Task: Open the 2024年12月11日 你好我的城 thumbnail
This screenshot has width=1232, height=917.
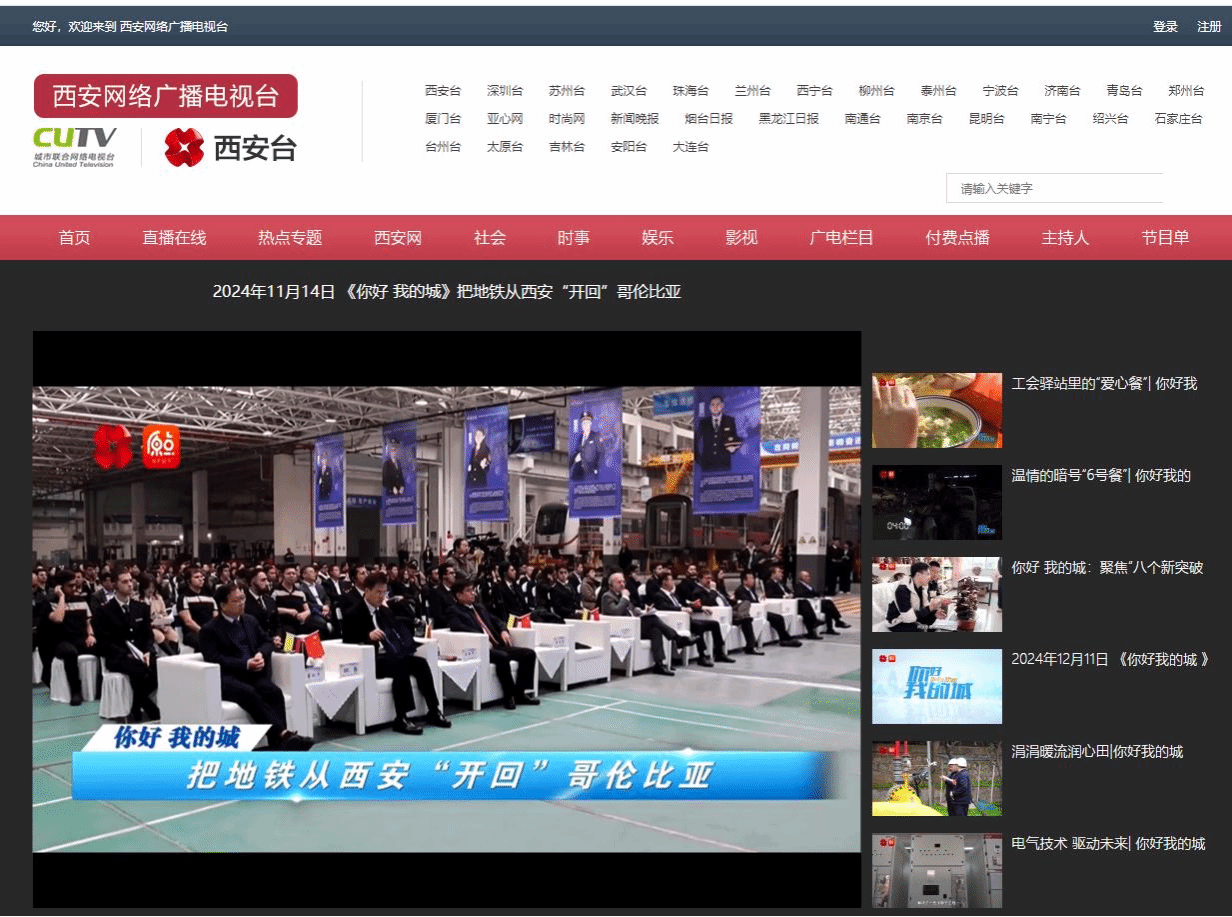Action: (x=936, y=686)
